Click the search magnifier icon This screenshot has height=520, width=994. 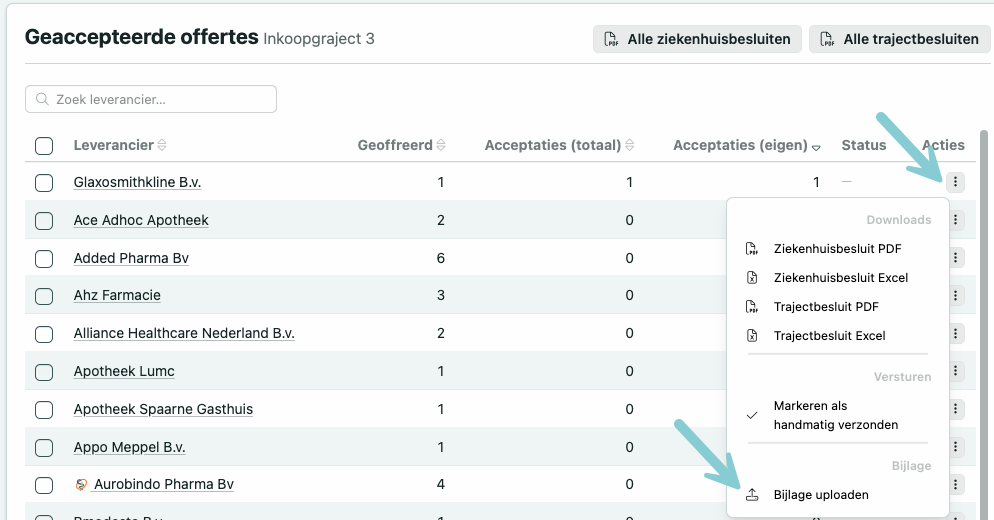[42, 99]
